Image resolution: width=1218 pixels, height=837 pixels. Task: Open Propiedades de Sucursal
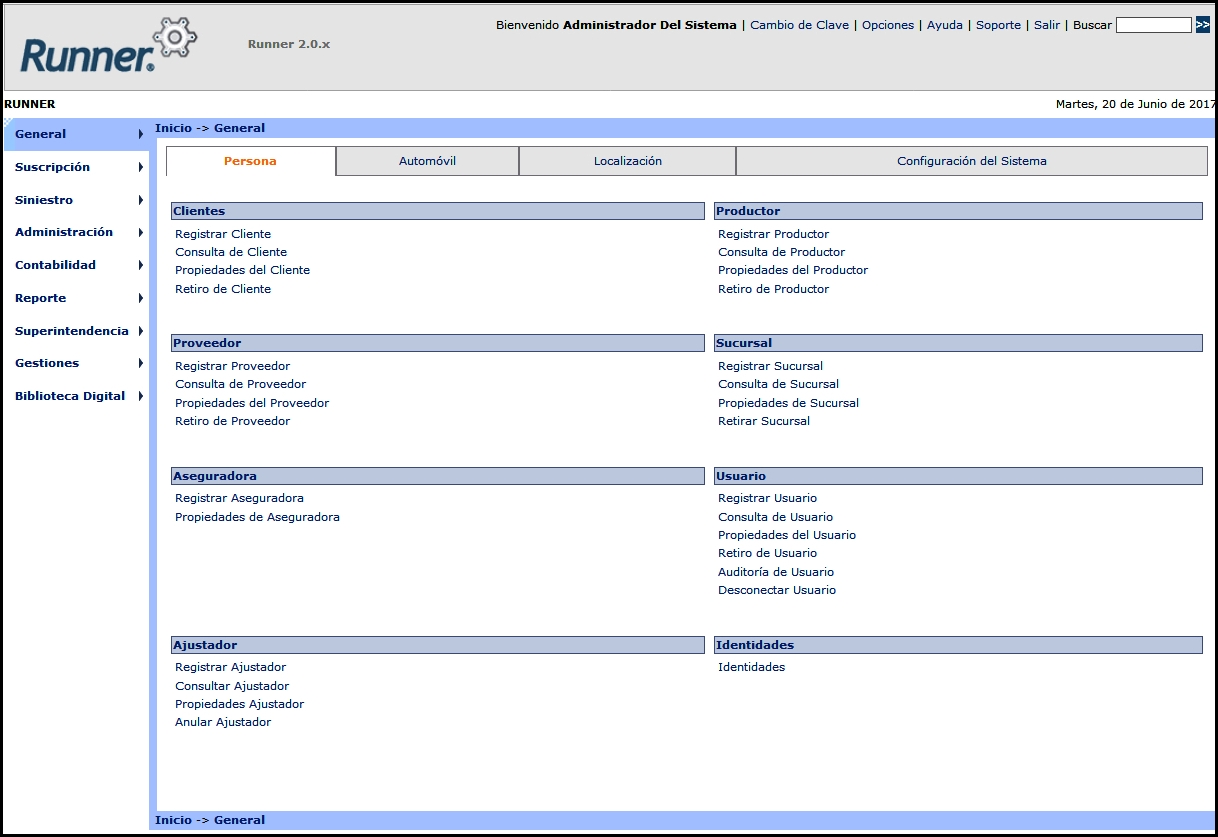788,403
